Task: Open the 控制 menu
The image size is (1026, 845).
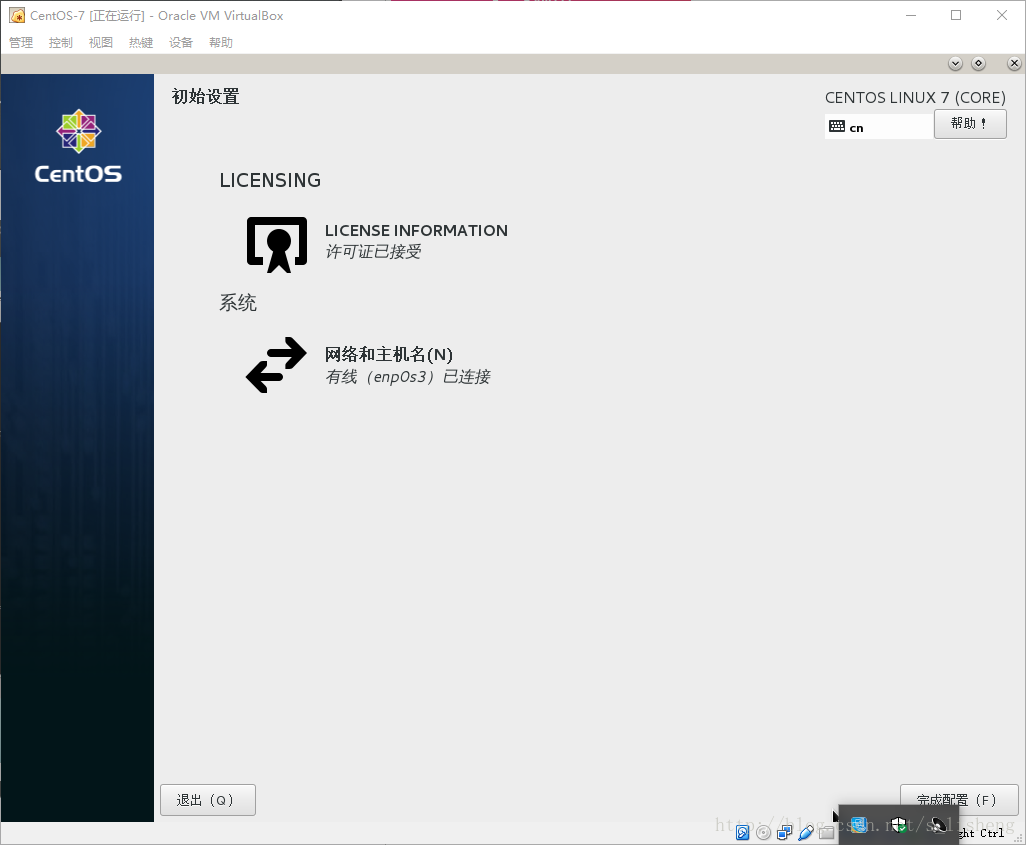Action: point(61,43)
